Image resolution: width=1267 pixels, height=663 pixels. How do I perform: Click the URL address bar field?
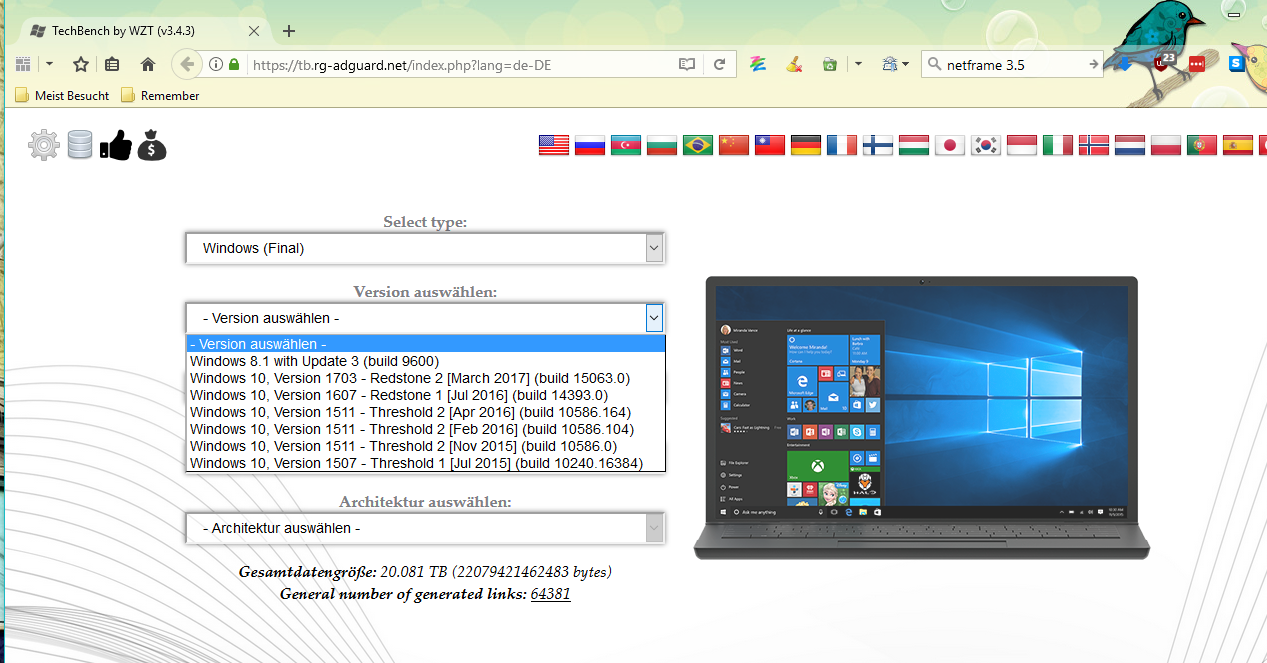460,65
